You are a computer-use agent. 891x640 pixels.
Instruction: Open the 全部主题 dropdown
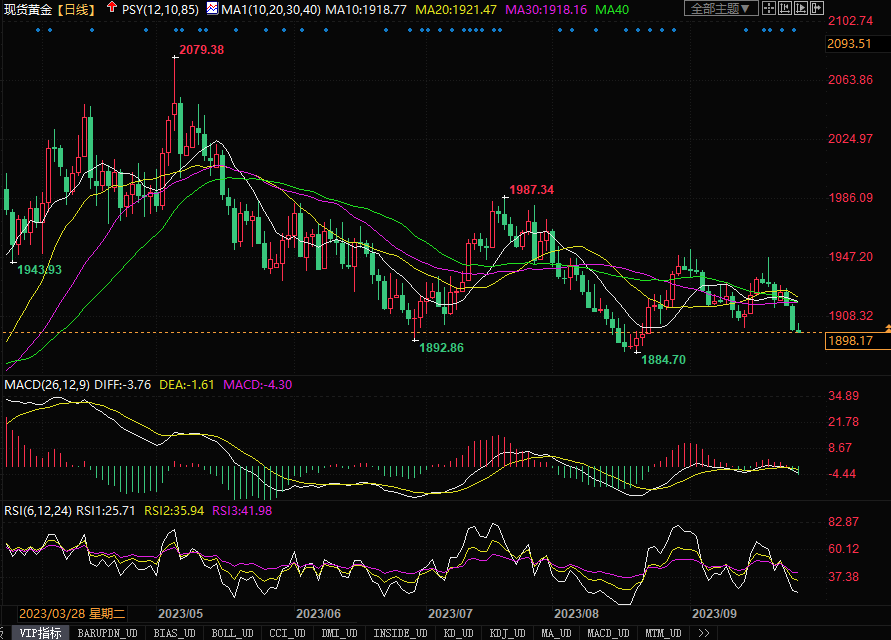(721, 9)
